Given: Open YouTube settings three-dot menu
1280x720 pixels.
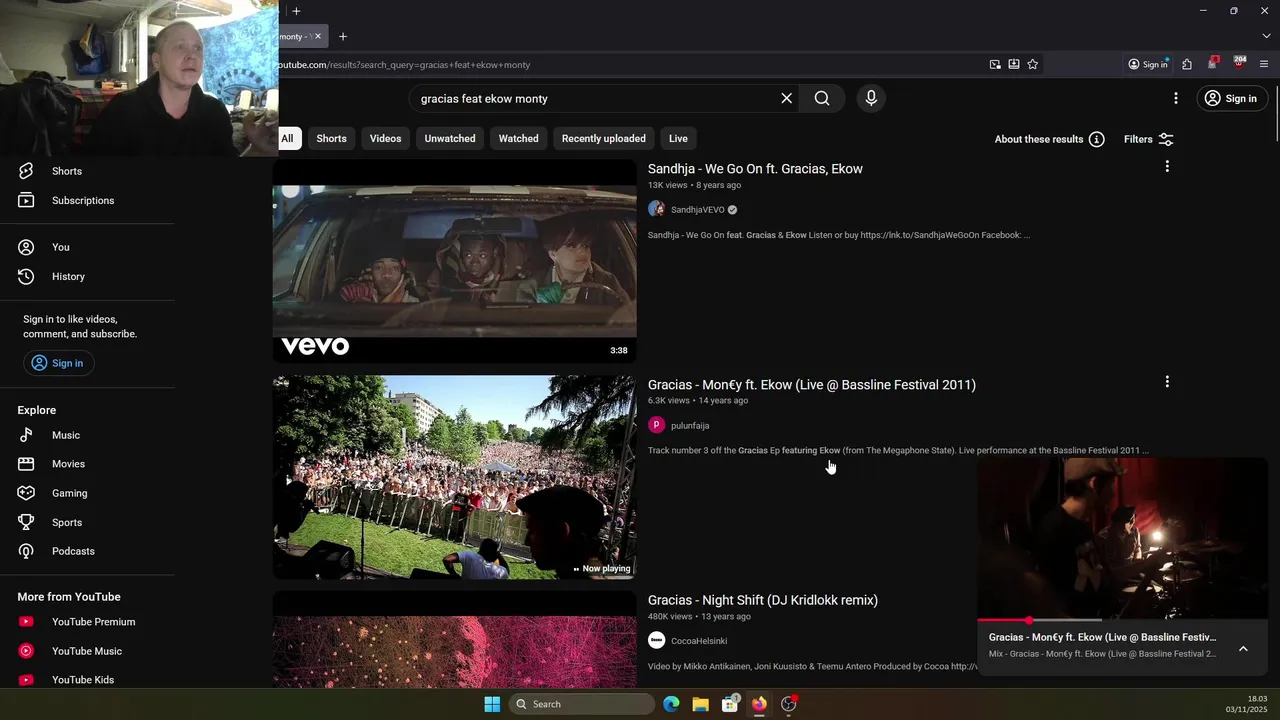Looking at the screenshot, I should coord(1176,98).
